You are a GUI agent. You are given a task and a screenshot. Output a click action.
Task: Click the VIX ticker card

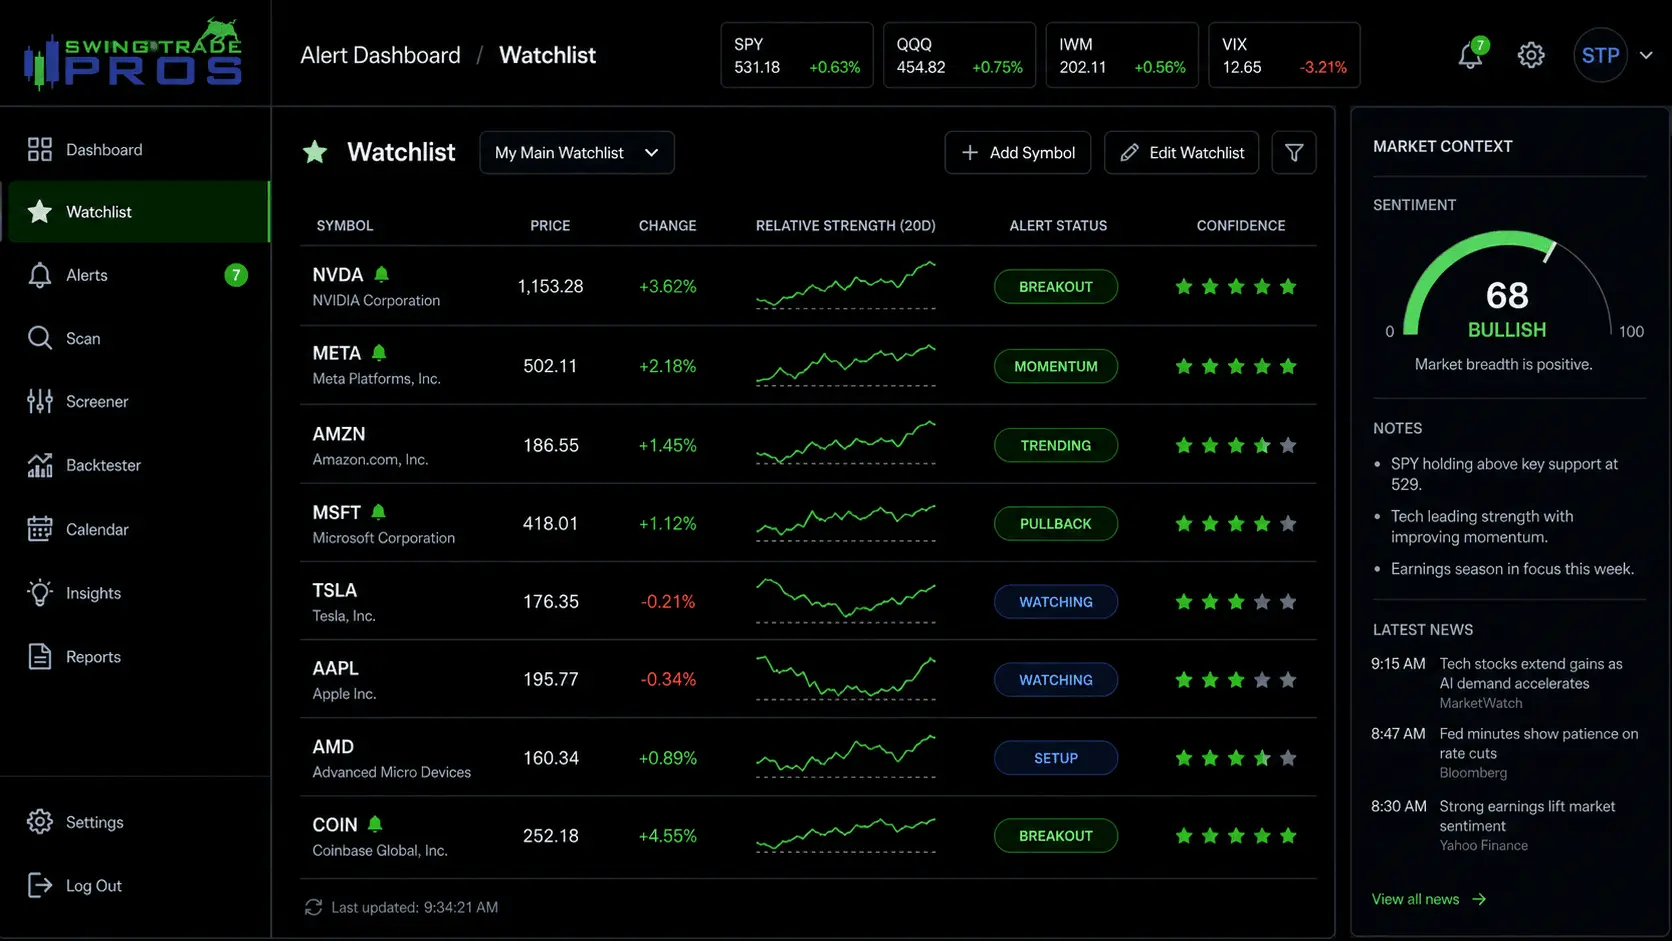pos(1285,55)
